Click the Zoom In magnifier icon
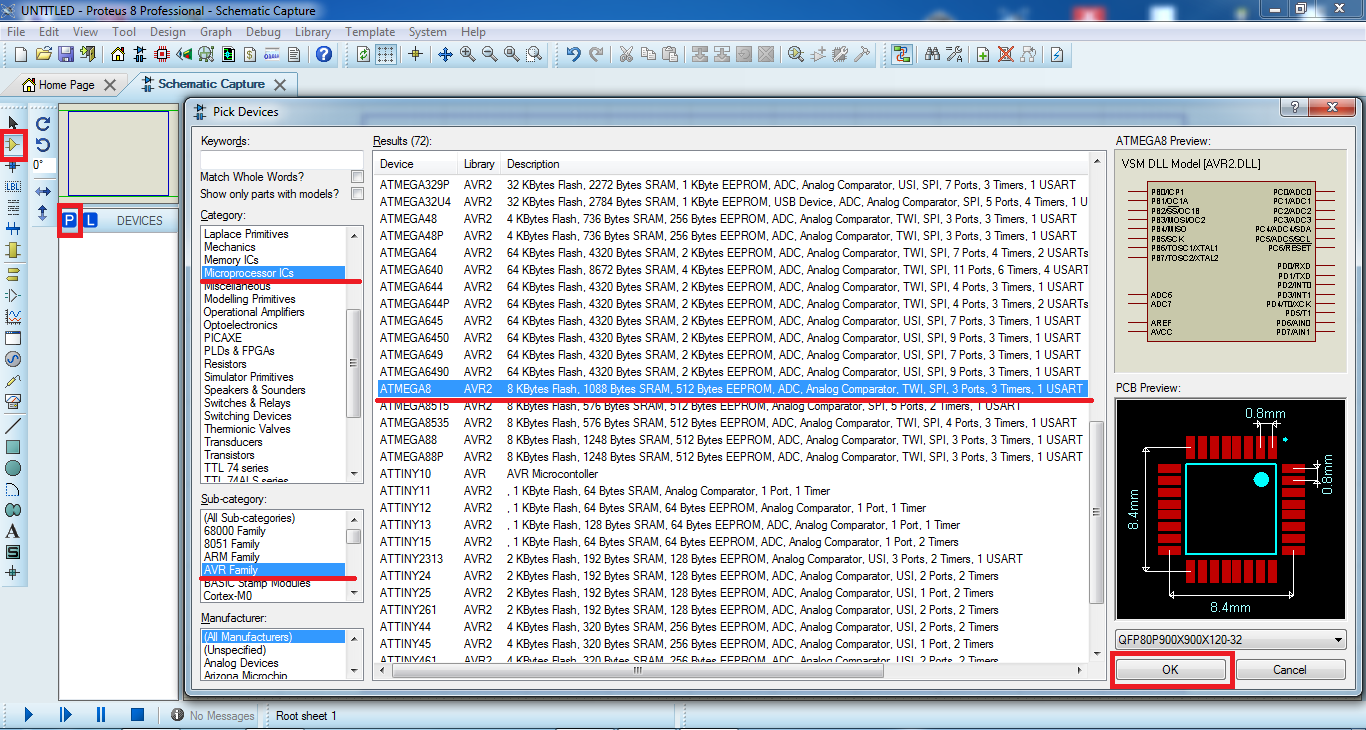This screenshot has width=1366, height=730. [x=468, y=54]
